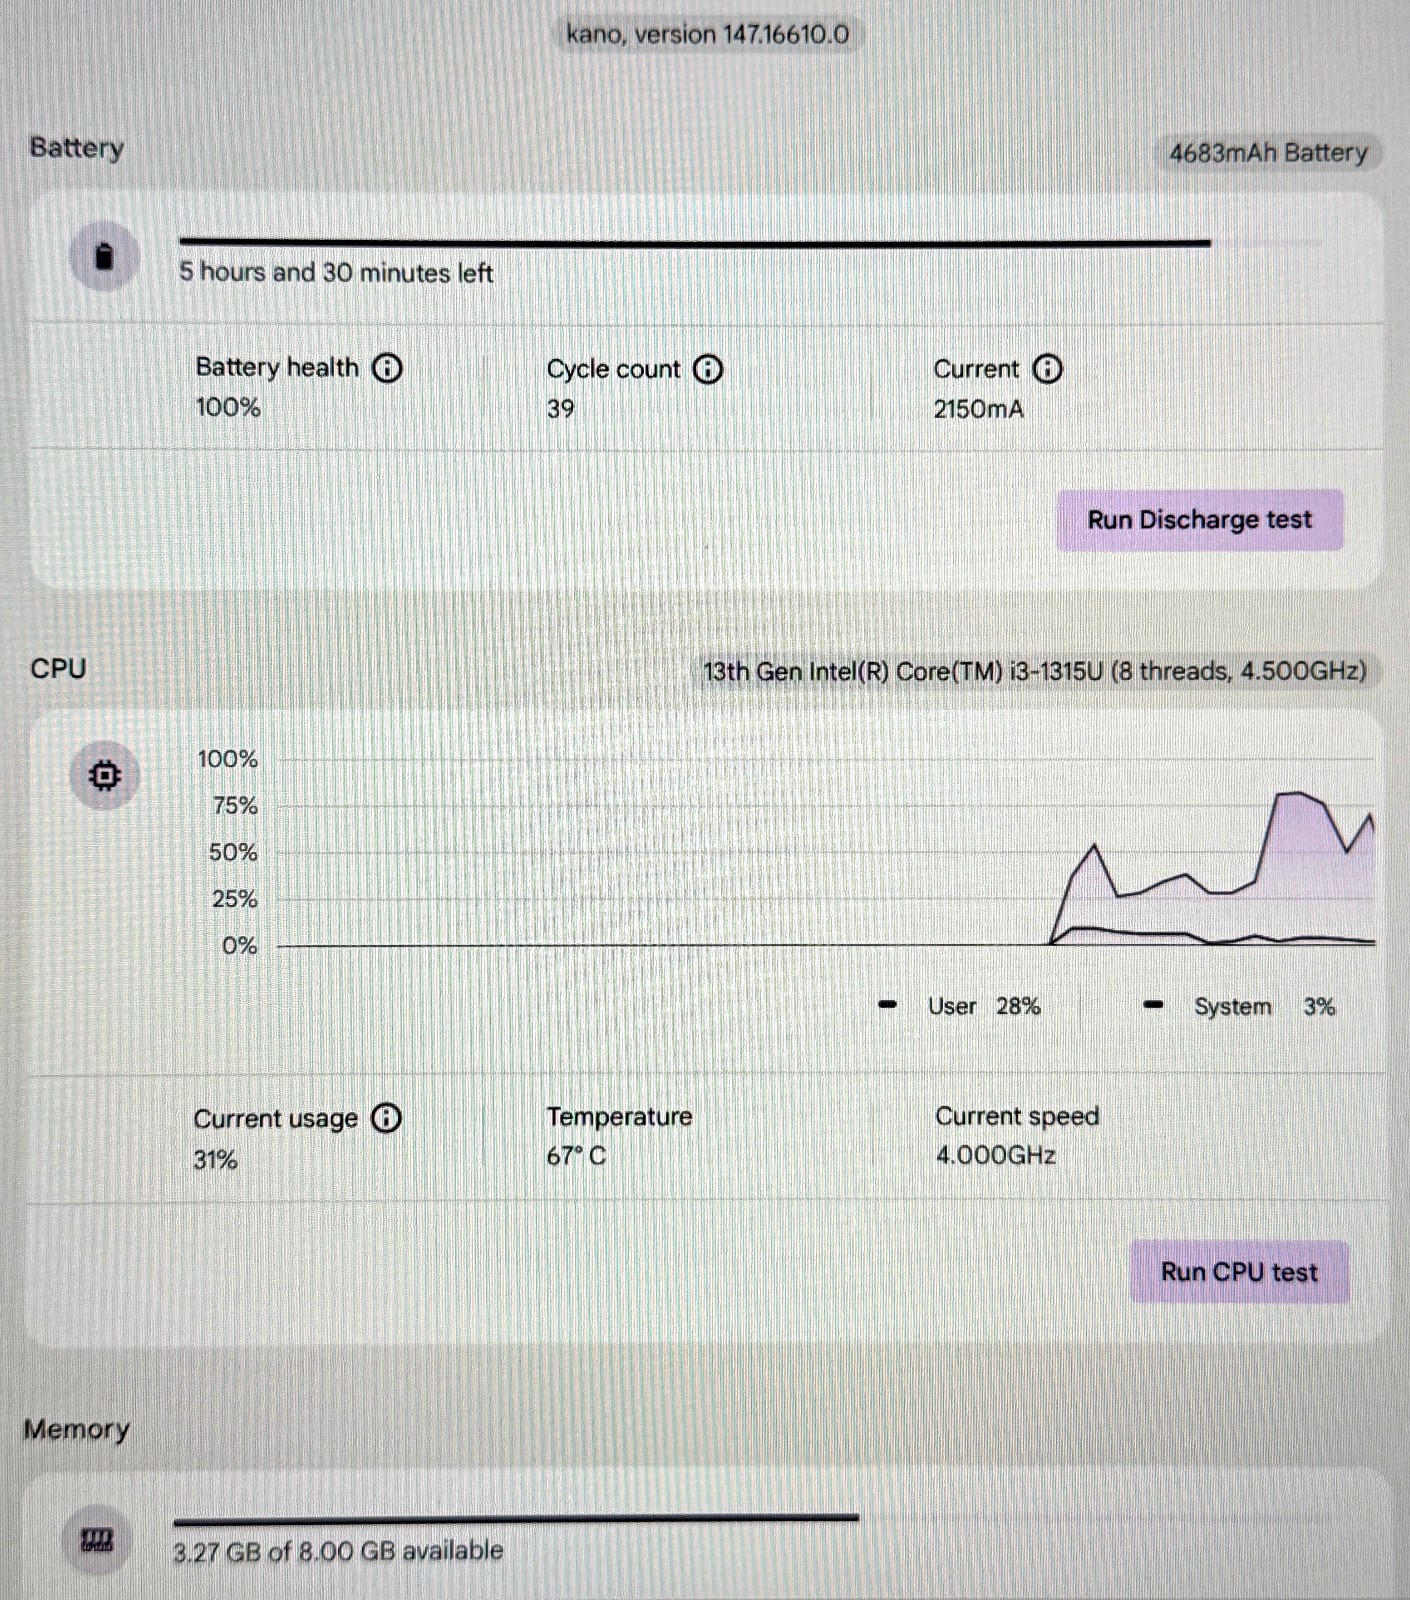
Task: Click the 13th Gen Intel Core processor chip
Action: [1035, 671]
